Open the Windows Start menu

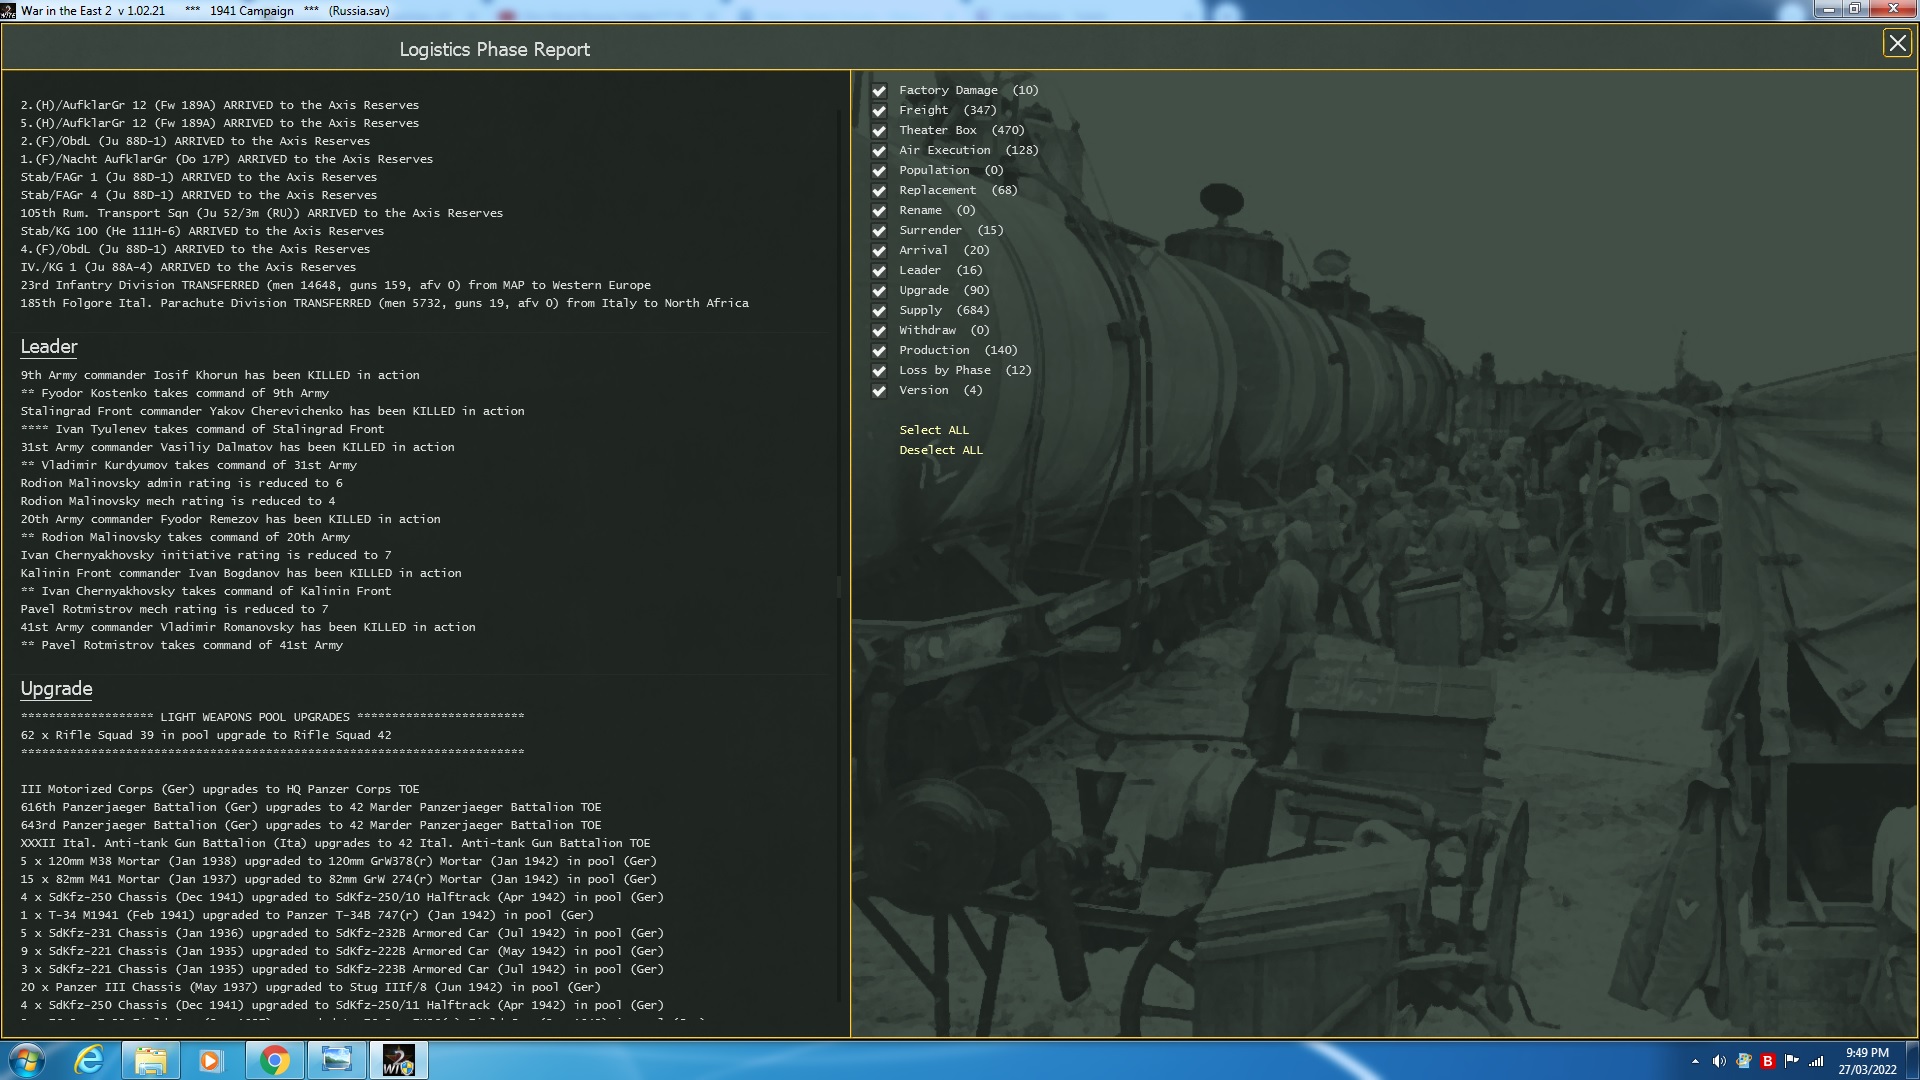[x=27, y=1060]
